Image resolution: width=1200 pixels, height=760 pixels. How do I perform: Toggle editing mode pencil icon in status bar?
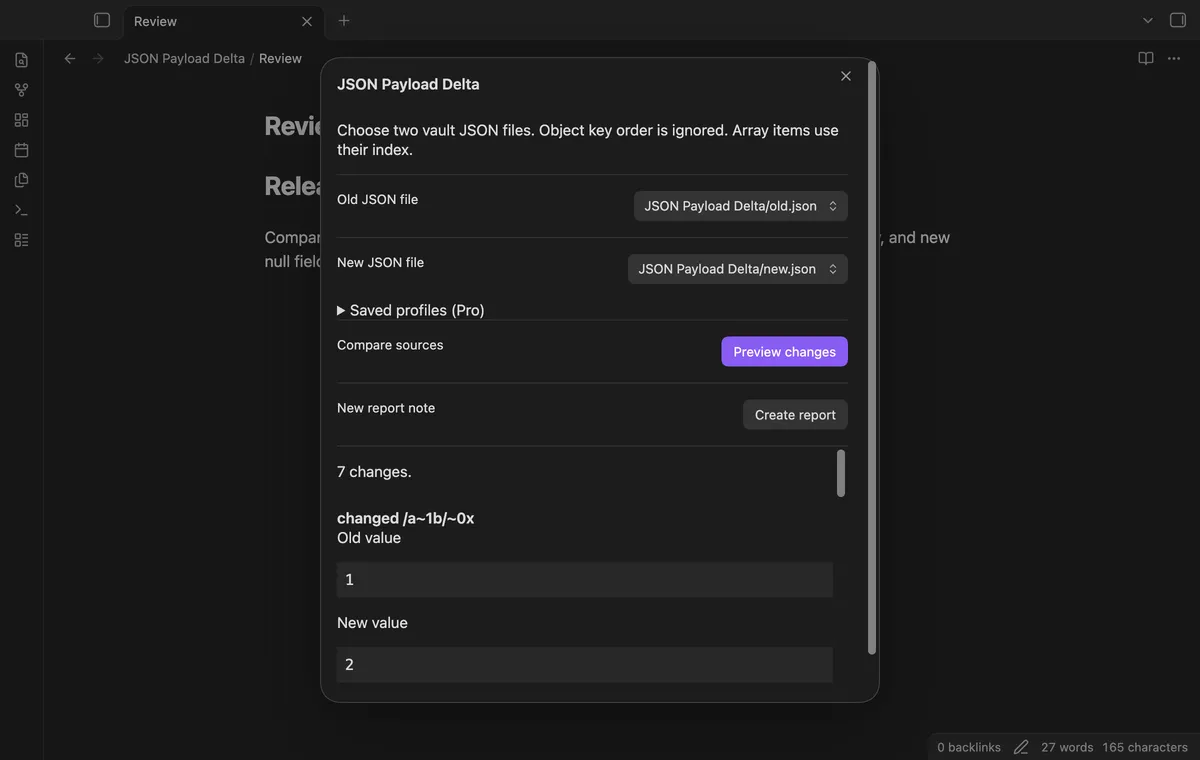pos(1021,747)
